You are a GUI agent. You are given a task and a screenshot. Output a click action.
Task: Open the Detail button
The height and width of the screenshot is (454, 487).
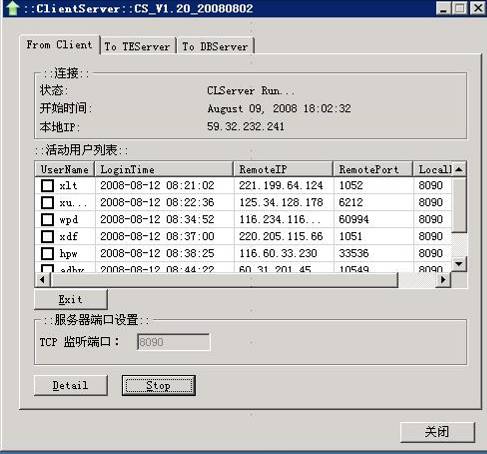click(x=71, y=385)
